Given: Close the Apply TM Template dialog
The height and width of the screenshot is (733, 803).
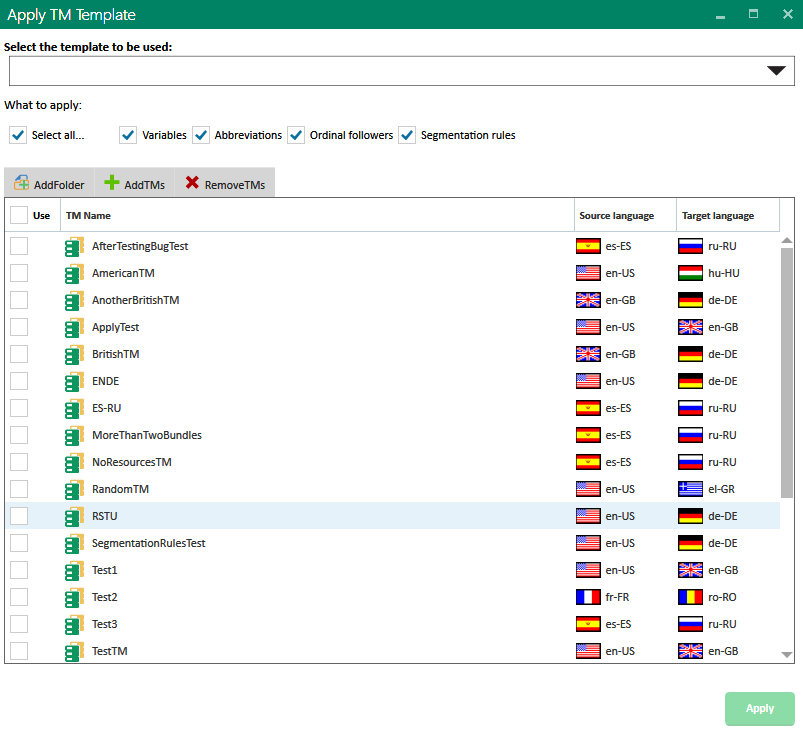Looking at the screenshot, I should point(788,14).
